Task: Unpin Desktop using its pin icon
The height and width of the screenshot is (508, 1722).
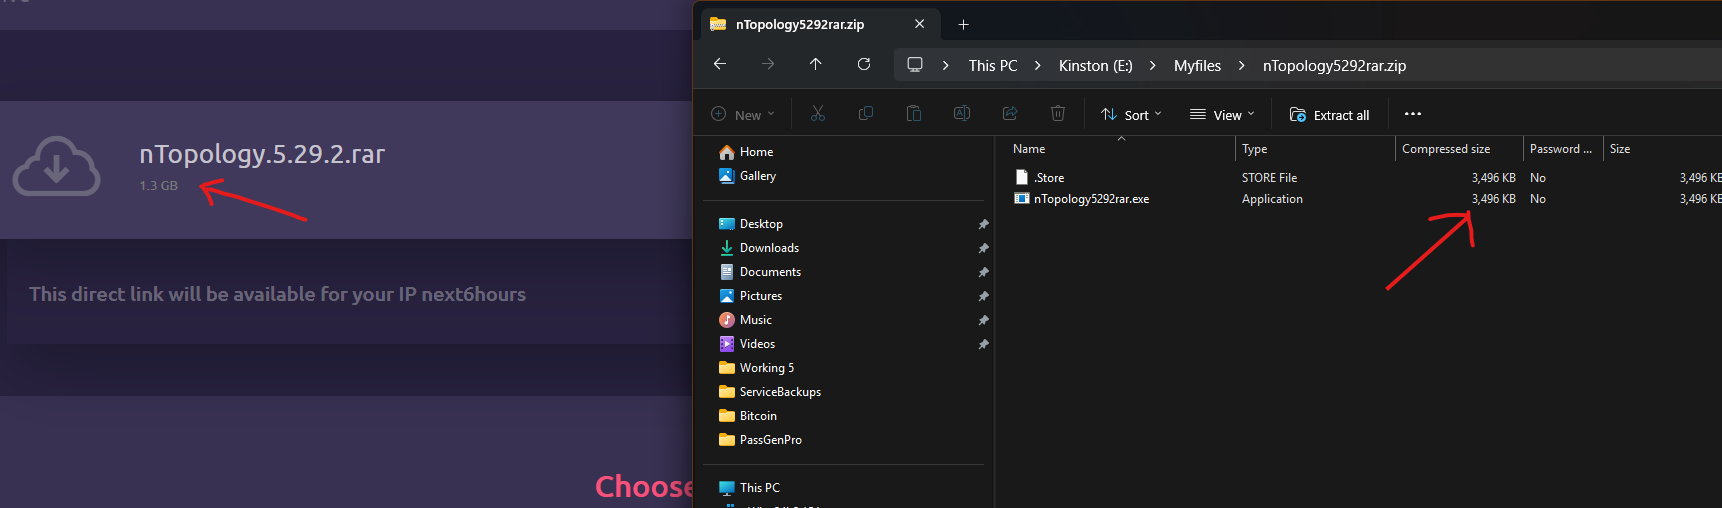Action: [983, 224]
